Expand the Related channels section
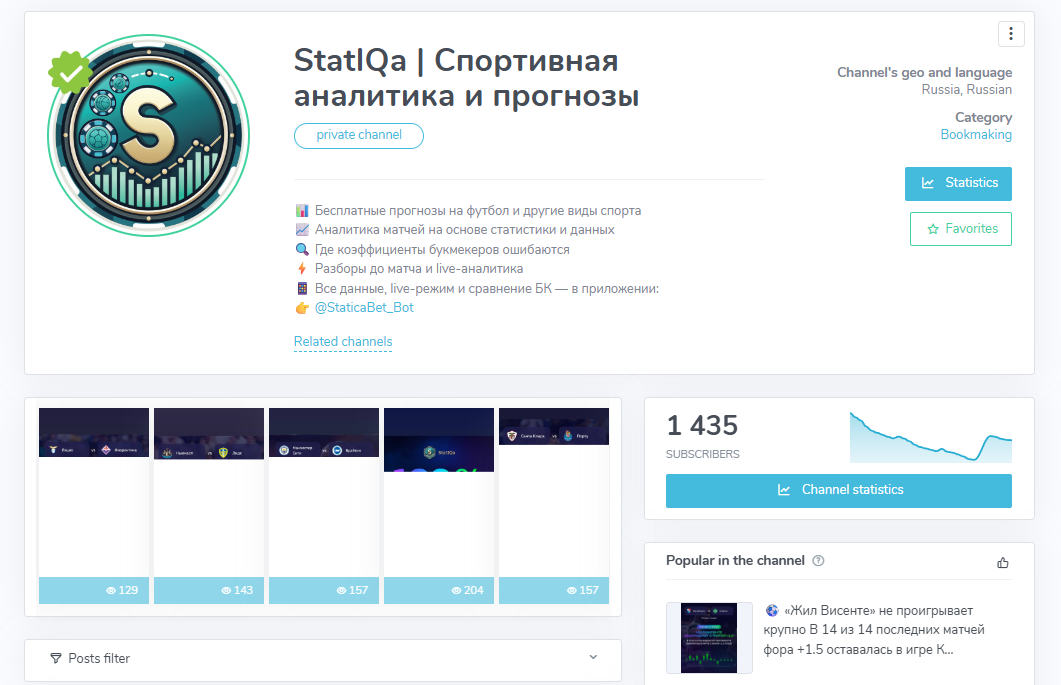 343,341
